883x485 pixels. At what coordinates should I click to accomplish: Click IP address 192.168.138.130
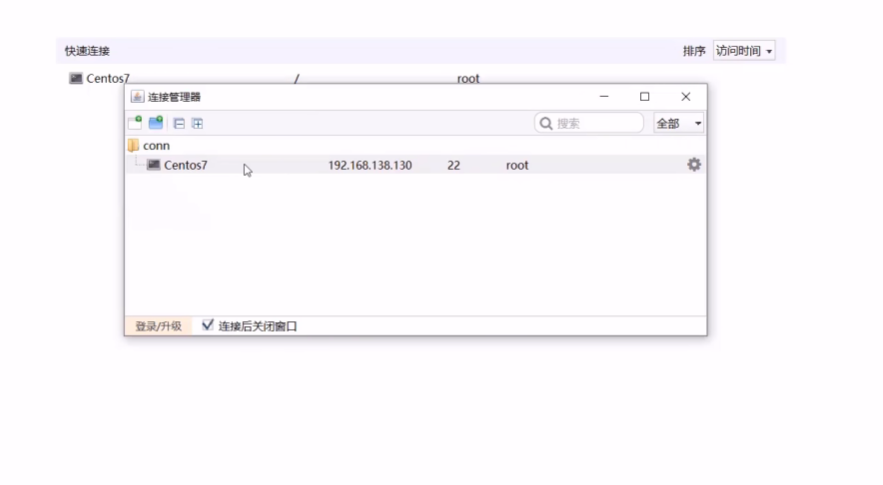pyautogui.click(x=370, y=165)
